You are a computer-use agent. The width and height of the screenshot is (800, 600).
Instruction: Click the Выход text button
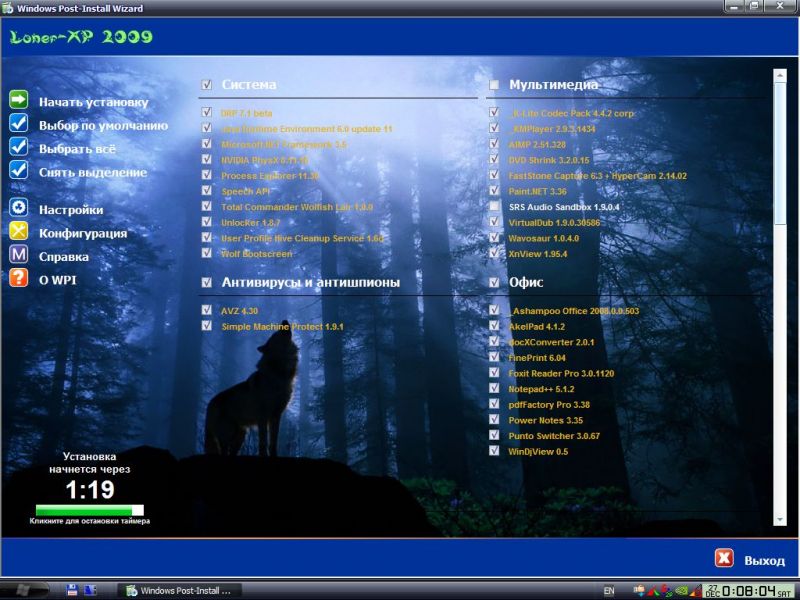coord(764,561)
